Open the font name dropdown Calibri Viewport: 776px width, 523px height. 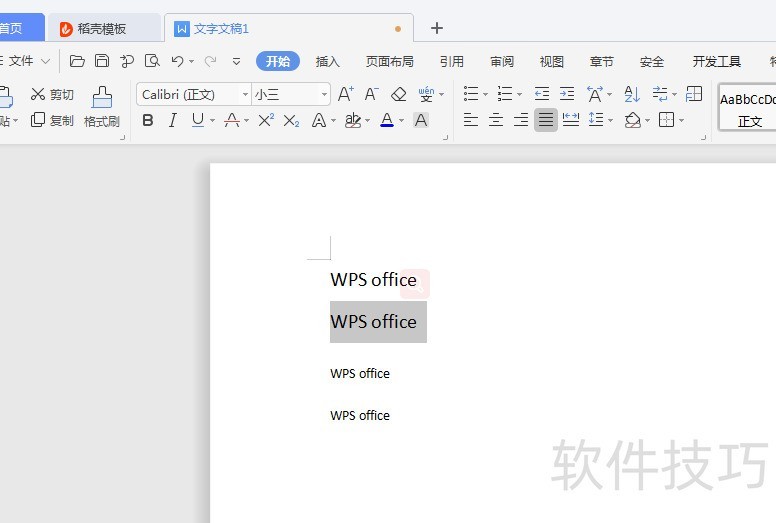pos(245,94)
